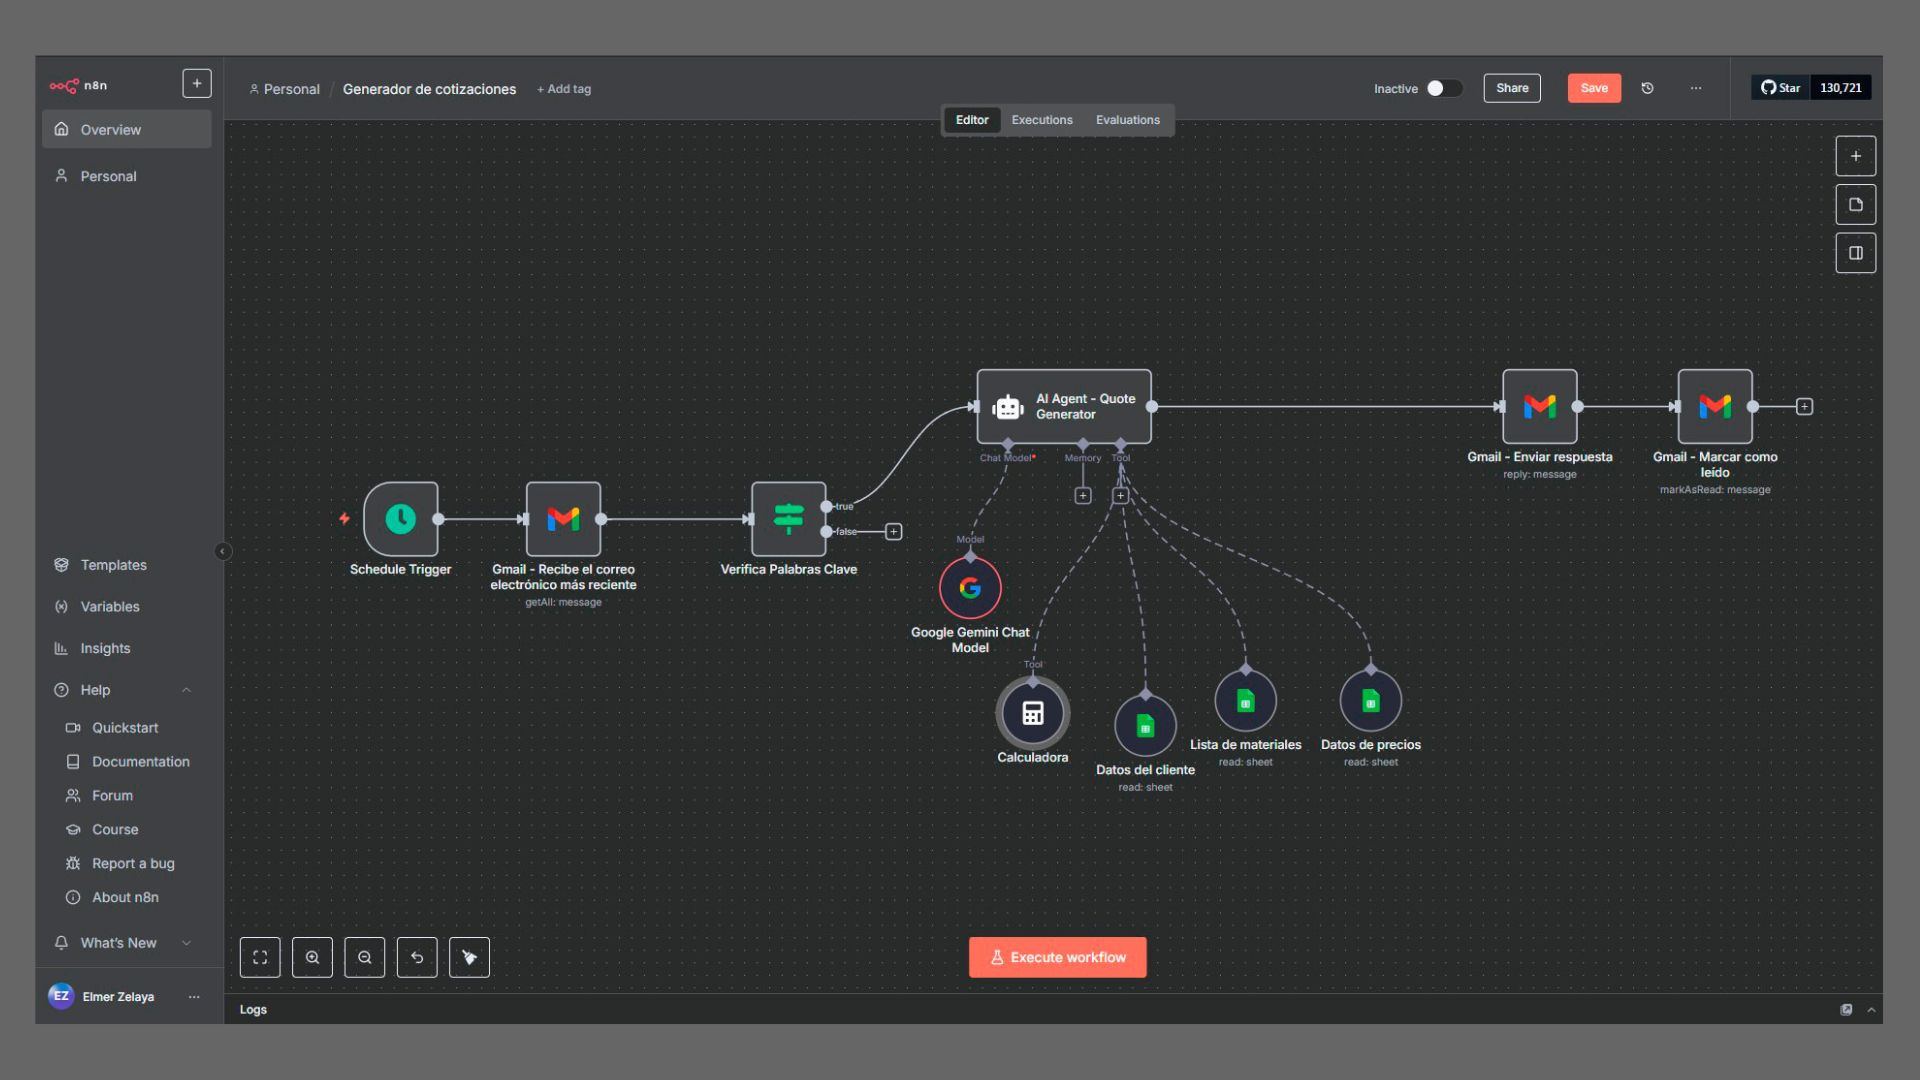Viewport: 1920px width, 1080px height.
Task: Open the workflow history icon beside Save
Action: tap(1647, 88)
